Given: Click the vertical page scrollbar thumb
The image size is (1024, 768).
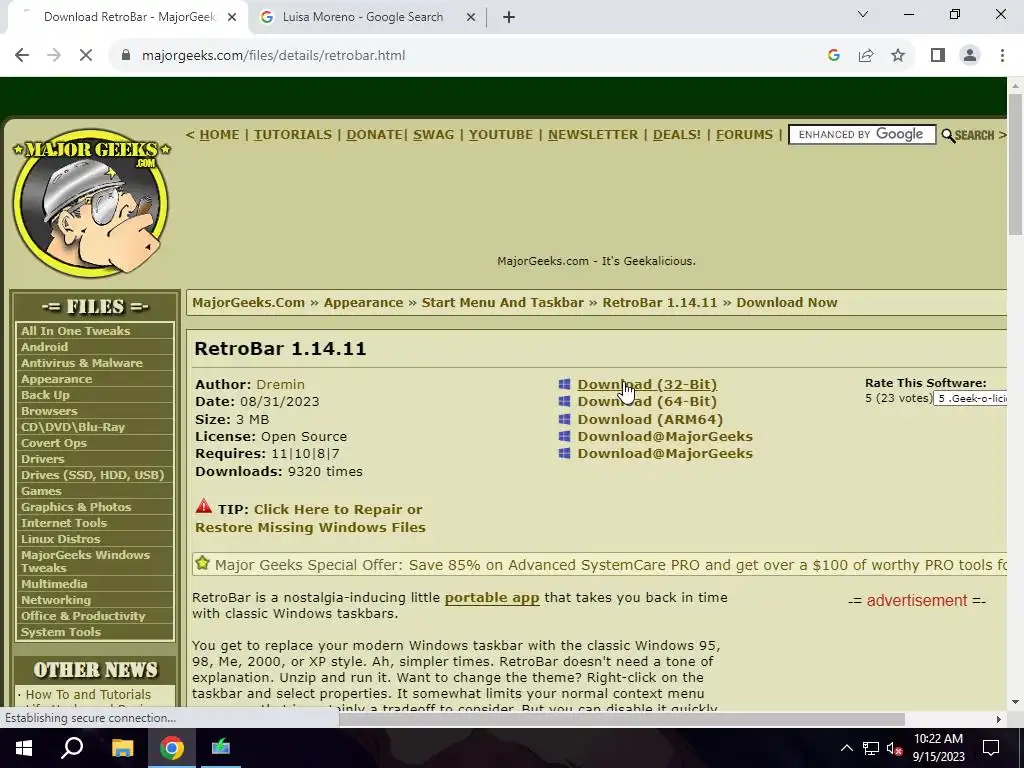Looking at the screenshot, I should pos(1015,163).
